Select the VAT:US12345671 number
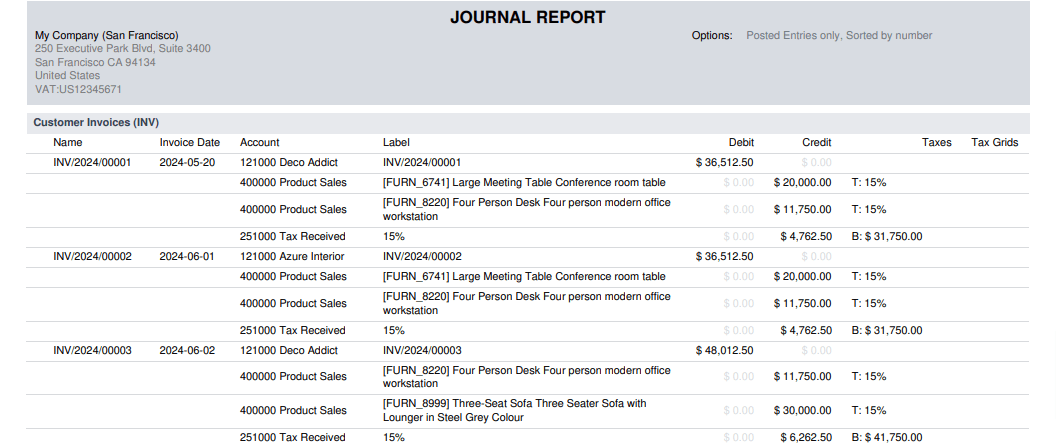Image resolution: width=1056 pixels, height=446 pixels. click(78, 89)
